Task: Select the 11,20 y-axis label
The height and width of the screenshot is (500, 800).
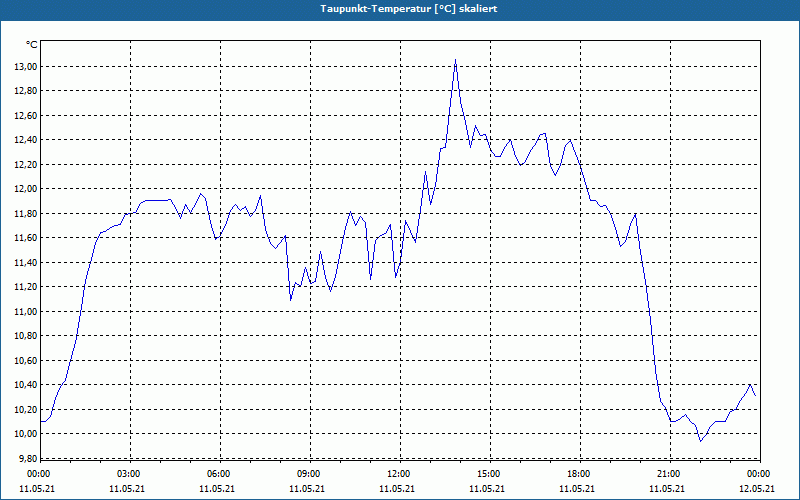Action: [x=24, y=287]
